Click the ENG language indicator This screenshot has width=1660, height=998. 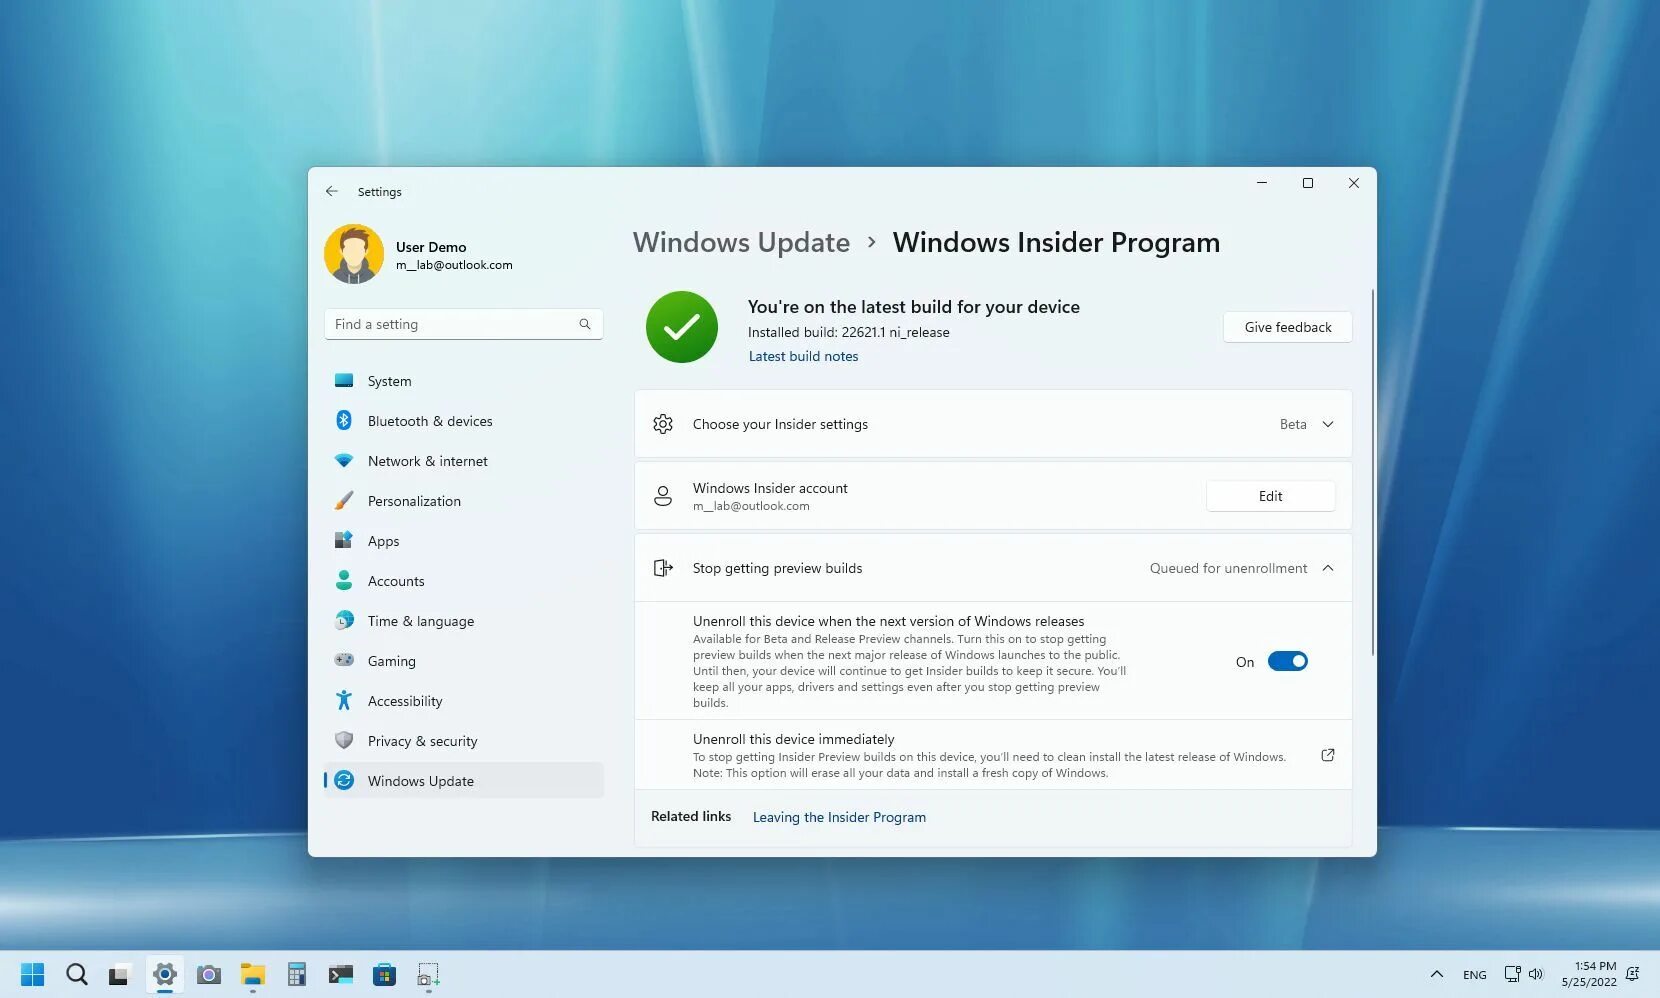pos(1475,975)
